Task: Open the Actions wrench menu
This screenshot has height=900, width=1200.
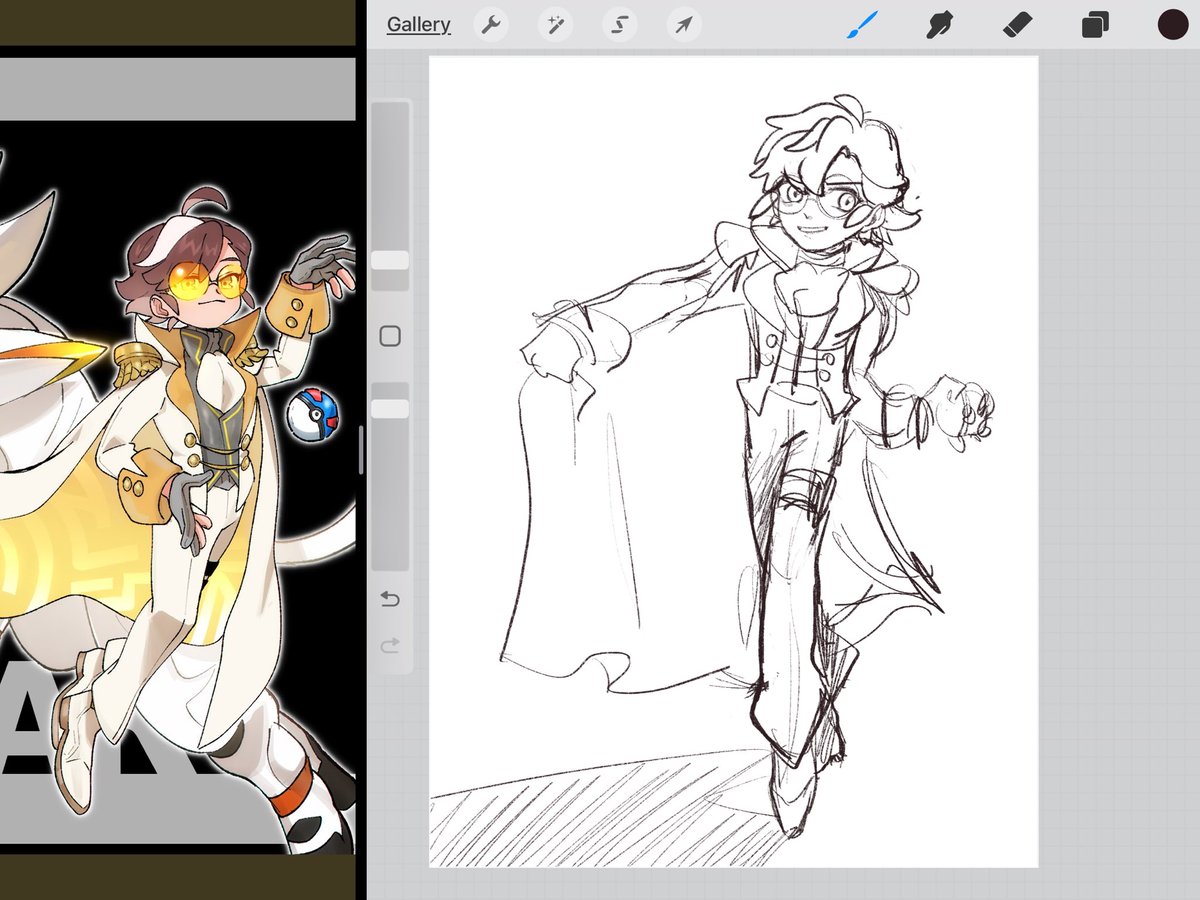Action: pos(490,25)
